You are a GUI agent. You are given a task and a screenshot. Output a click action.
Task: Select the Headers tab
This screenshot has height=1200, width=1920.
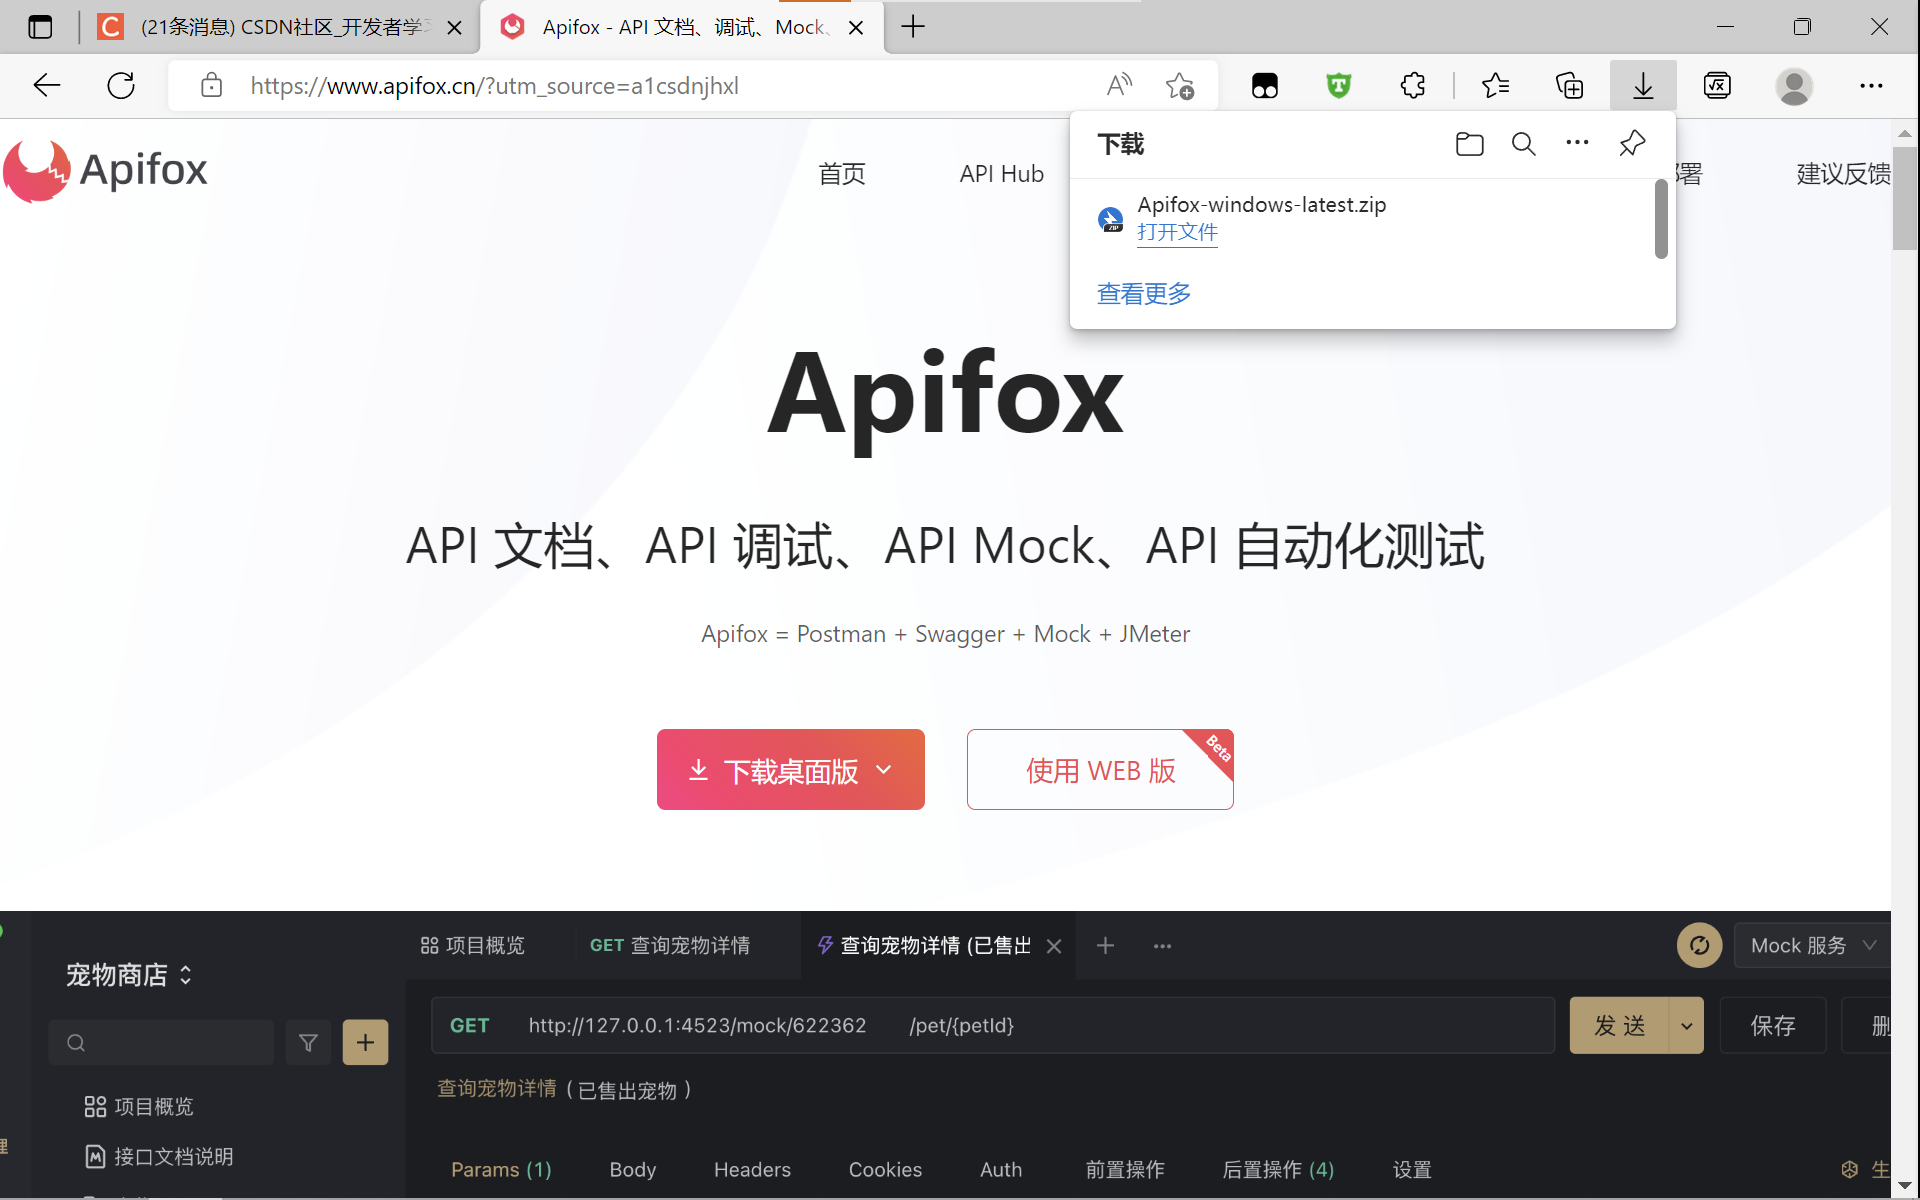[752, 1169]
